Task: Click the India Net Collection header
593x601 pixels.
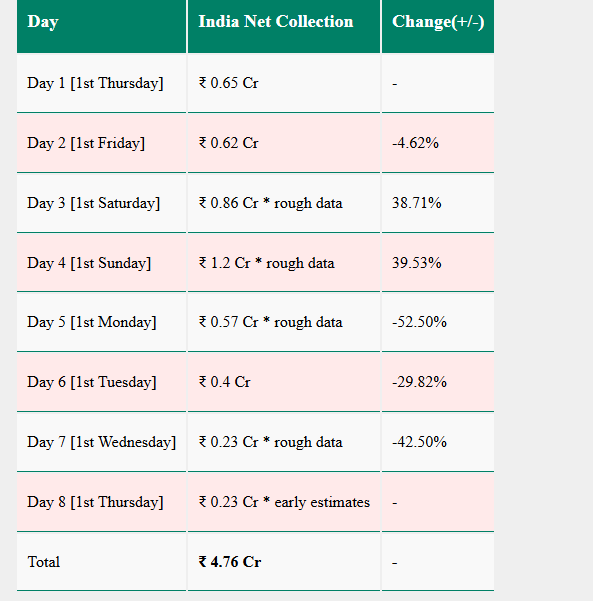Action: pos(284,26)
